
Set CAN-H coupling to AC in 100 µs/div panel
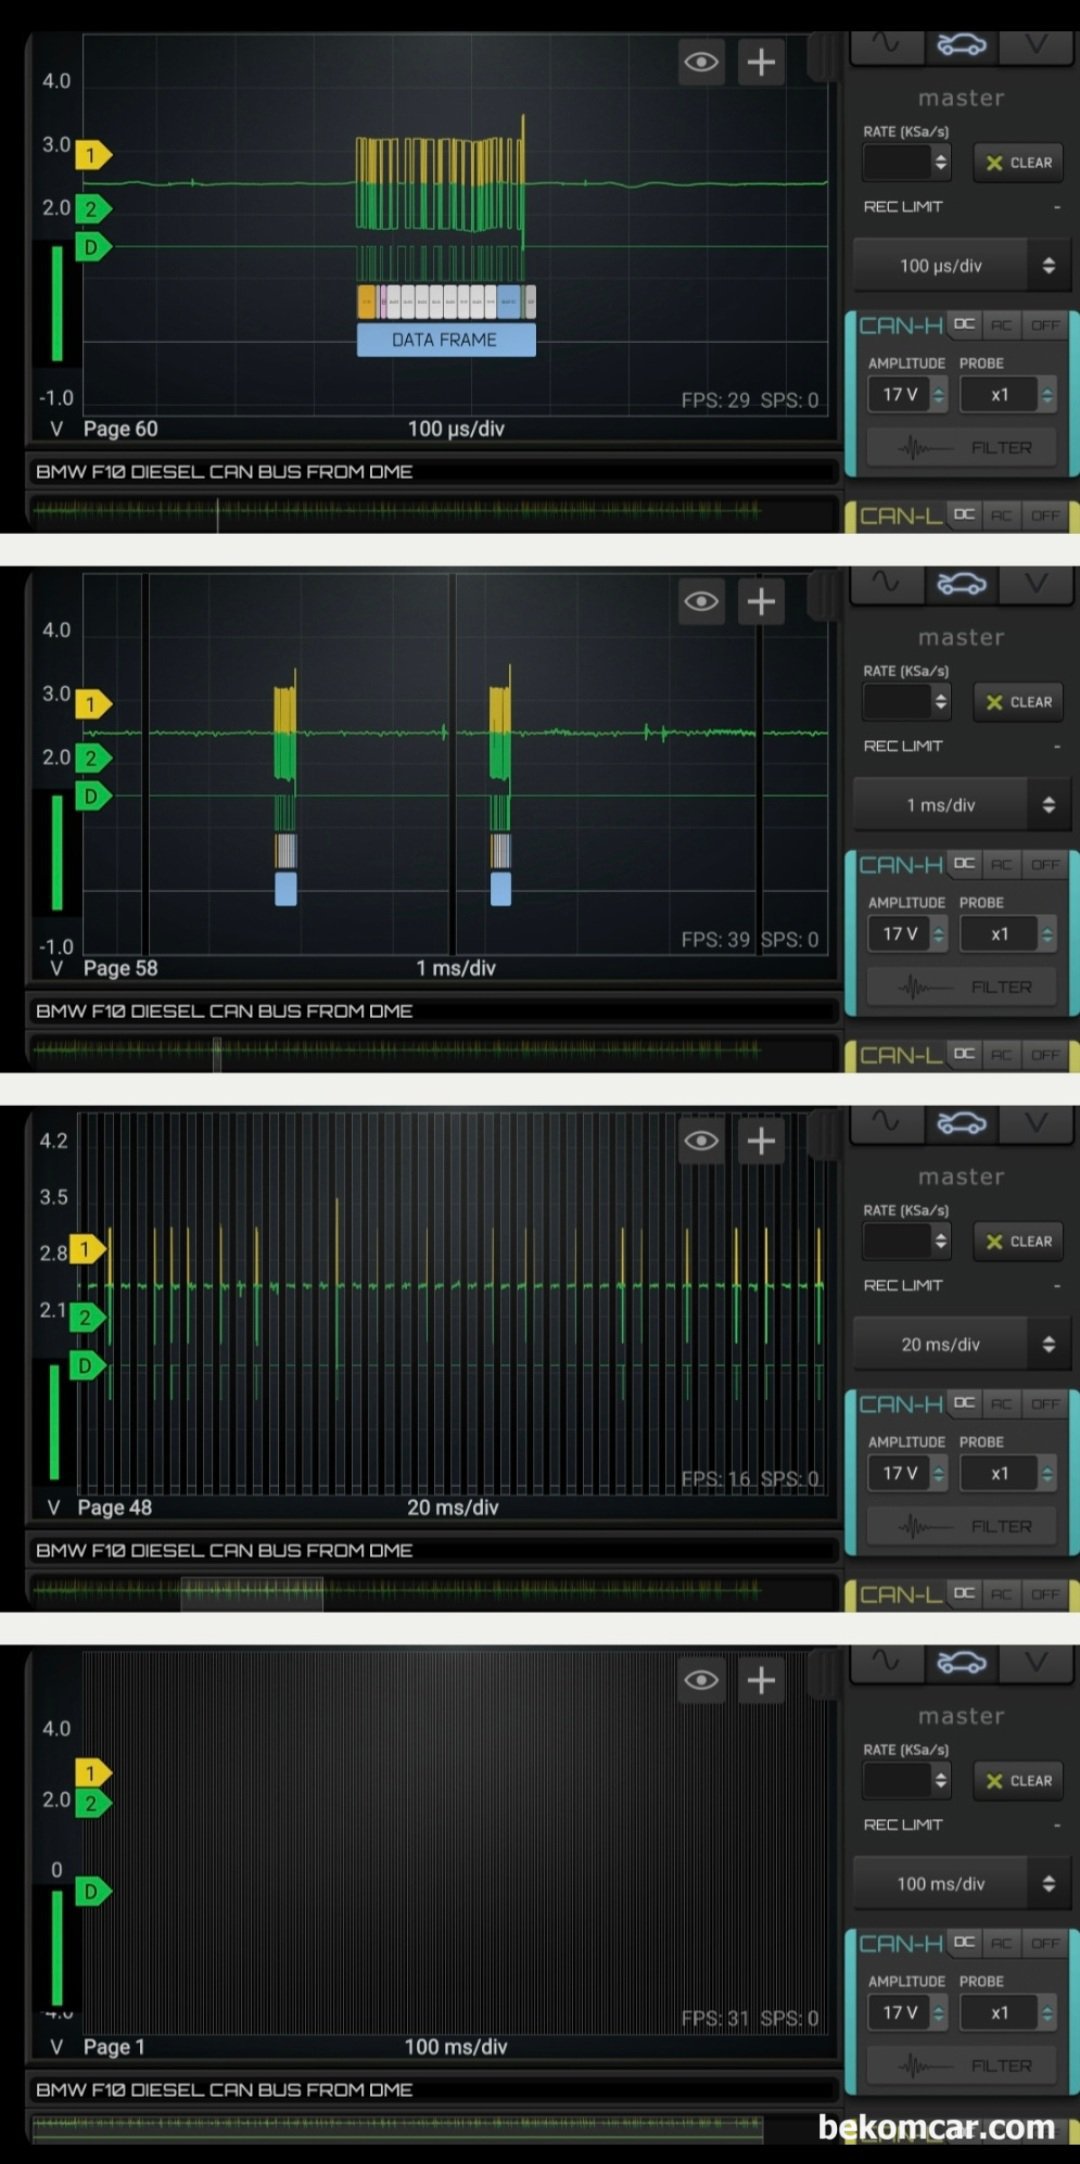click(1001, 325)
